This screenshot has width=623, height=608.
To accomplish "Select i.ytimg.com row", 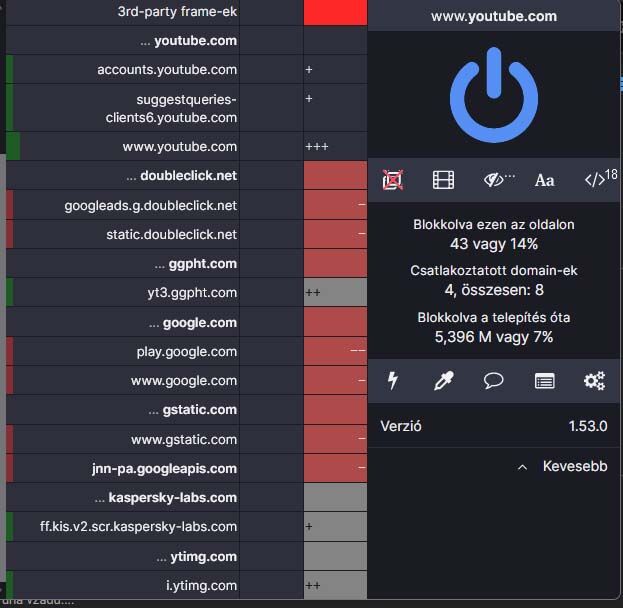I will coord(123,585).
